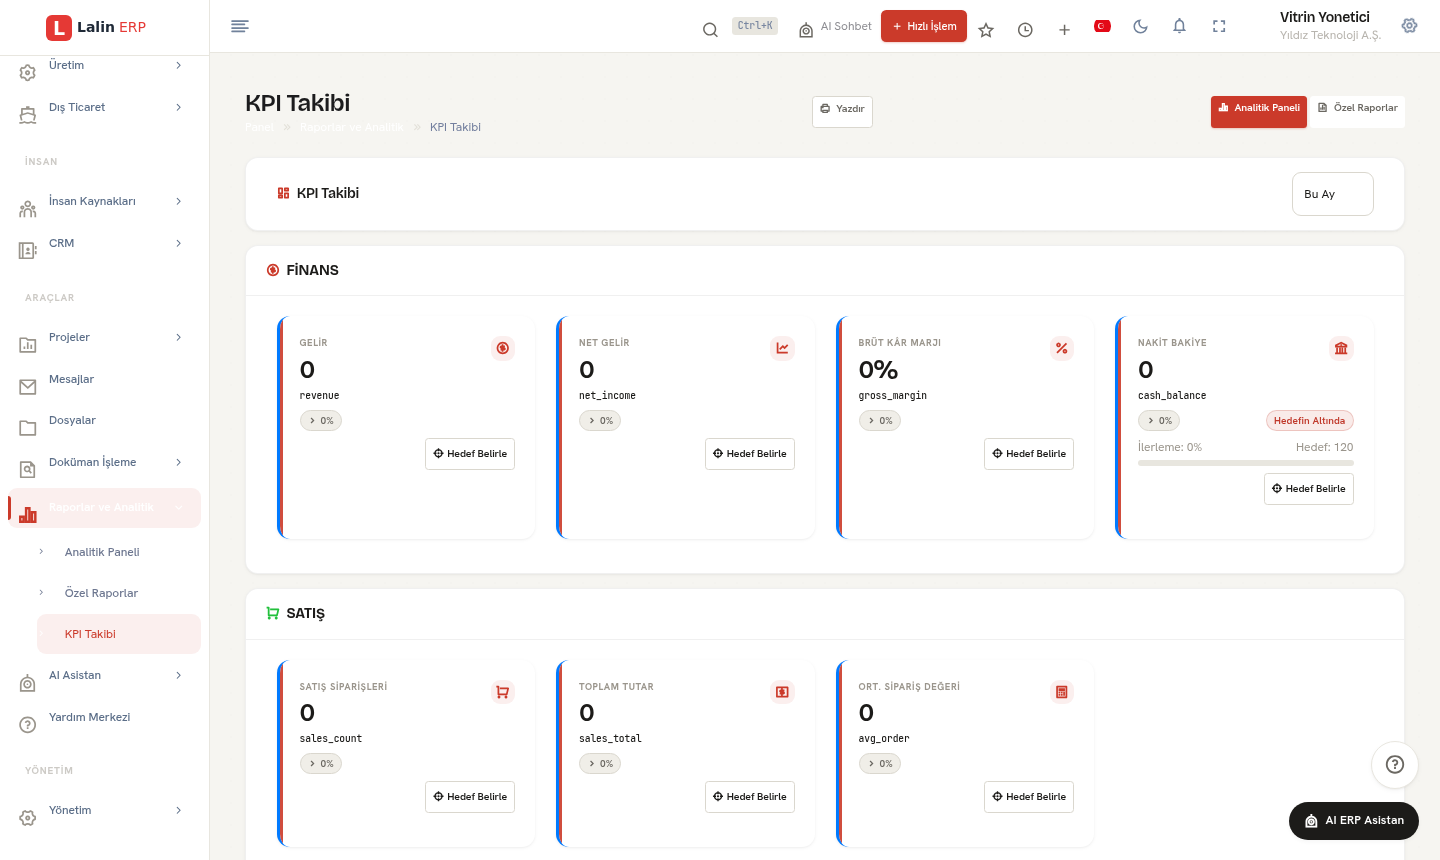
Task: Click the Toplam Tutar money icon
Action: point(782,692)
